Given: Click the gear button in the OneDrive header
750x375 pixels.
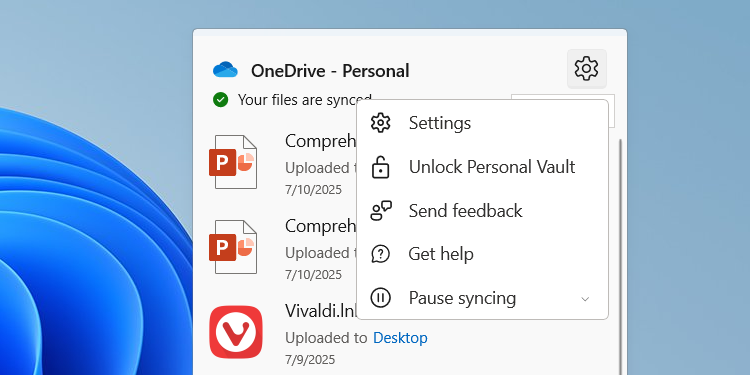Looking at the screenshot, I should [x=586, y=69].
